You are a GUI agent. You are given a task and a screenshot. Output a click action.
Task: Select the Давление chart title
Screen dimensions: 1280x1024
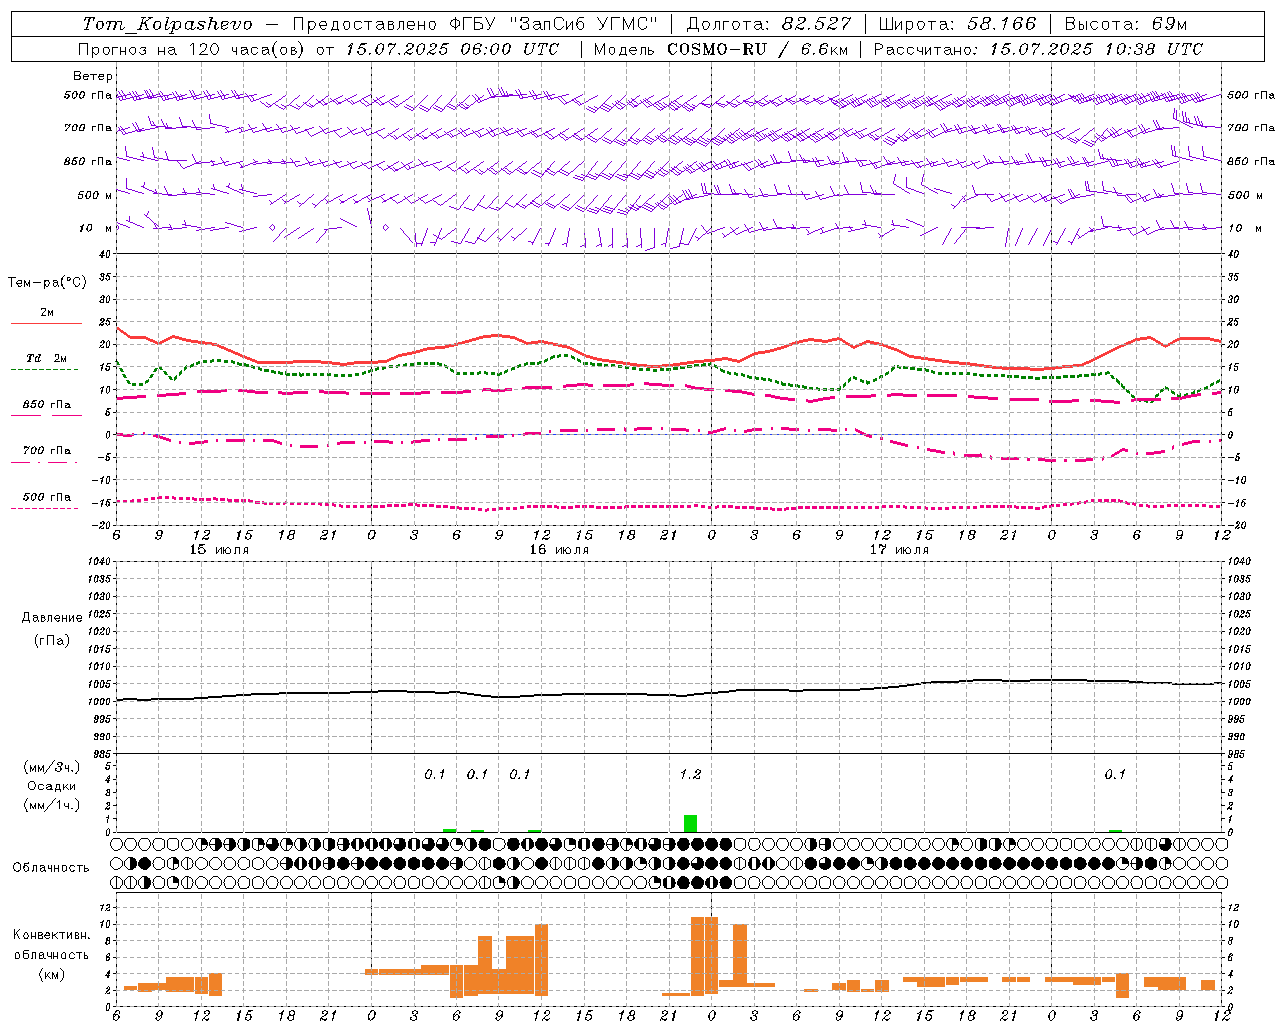[x=52, y=618]
